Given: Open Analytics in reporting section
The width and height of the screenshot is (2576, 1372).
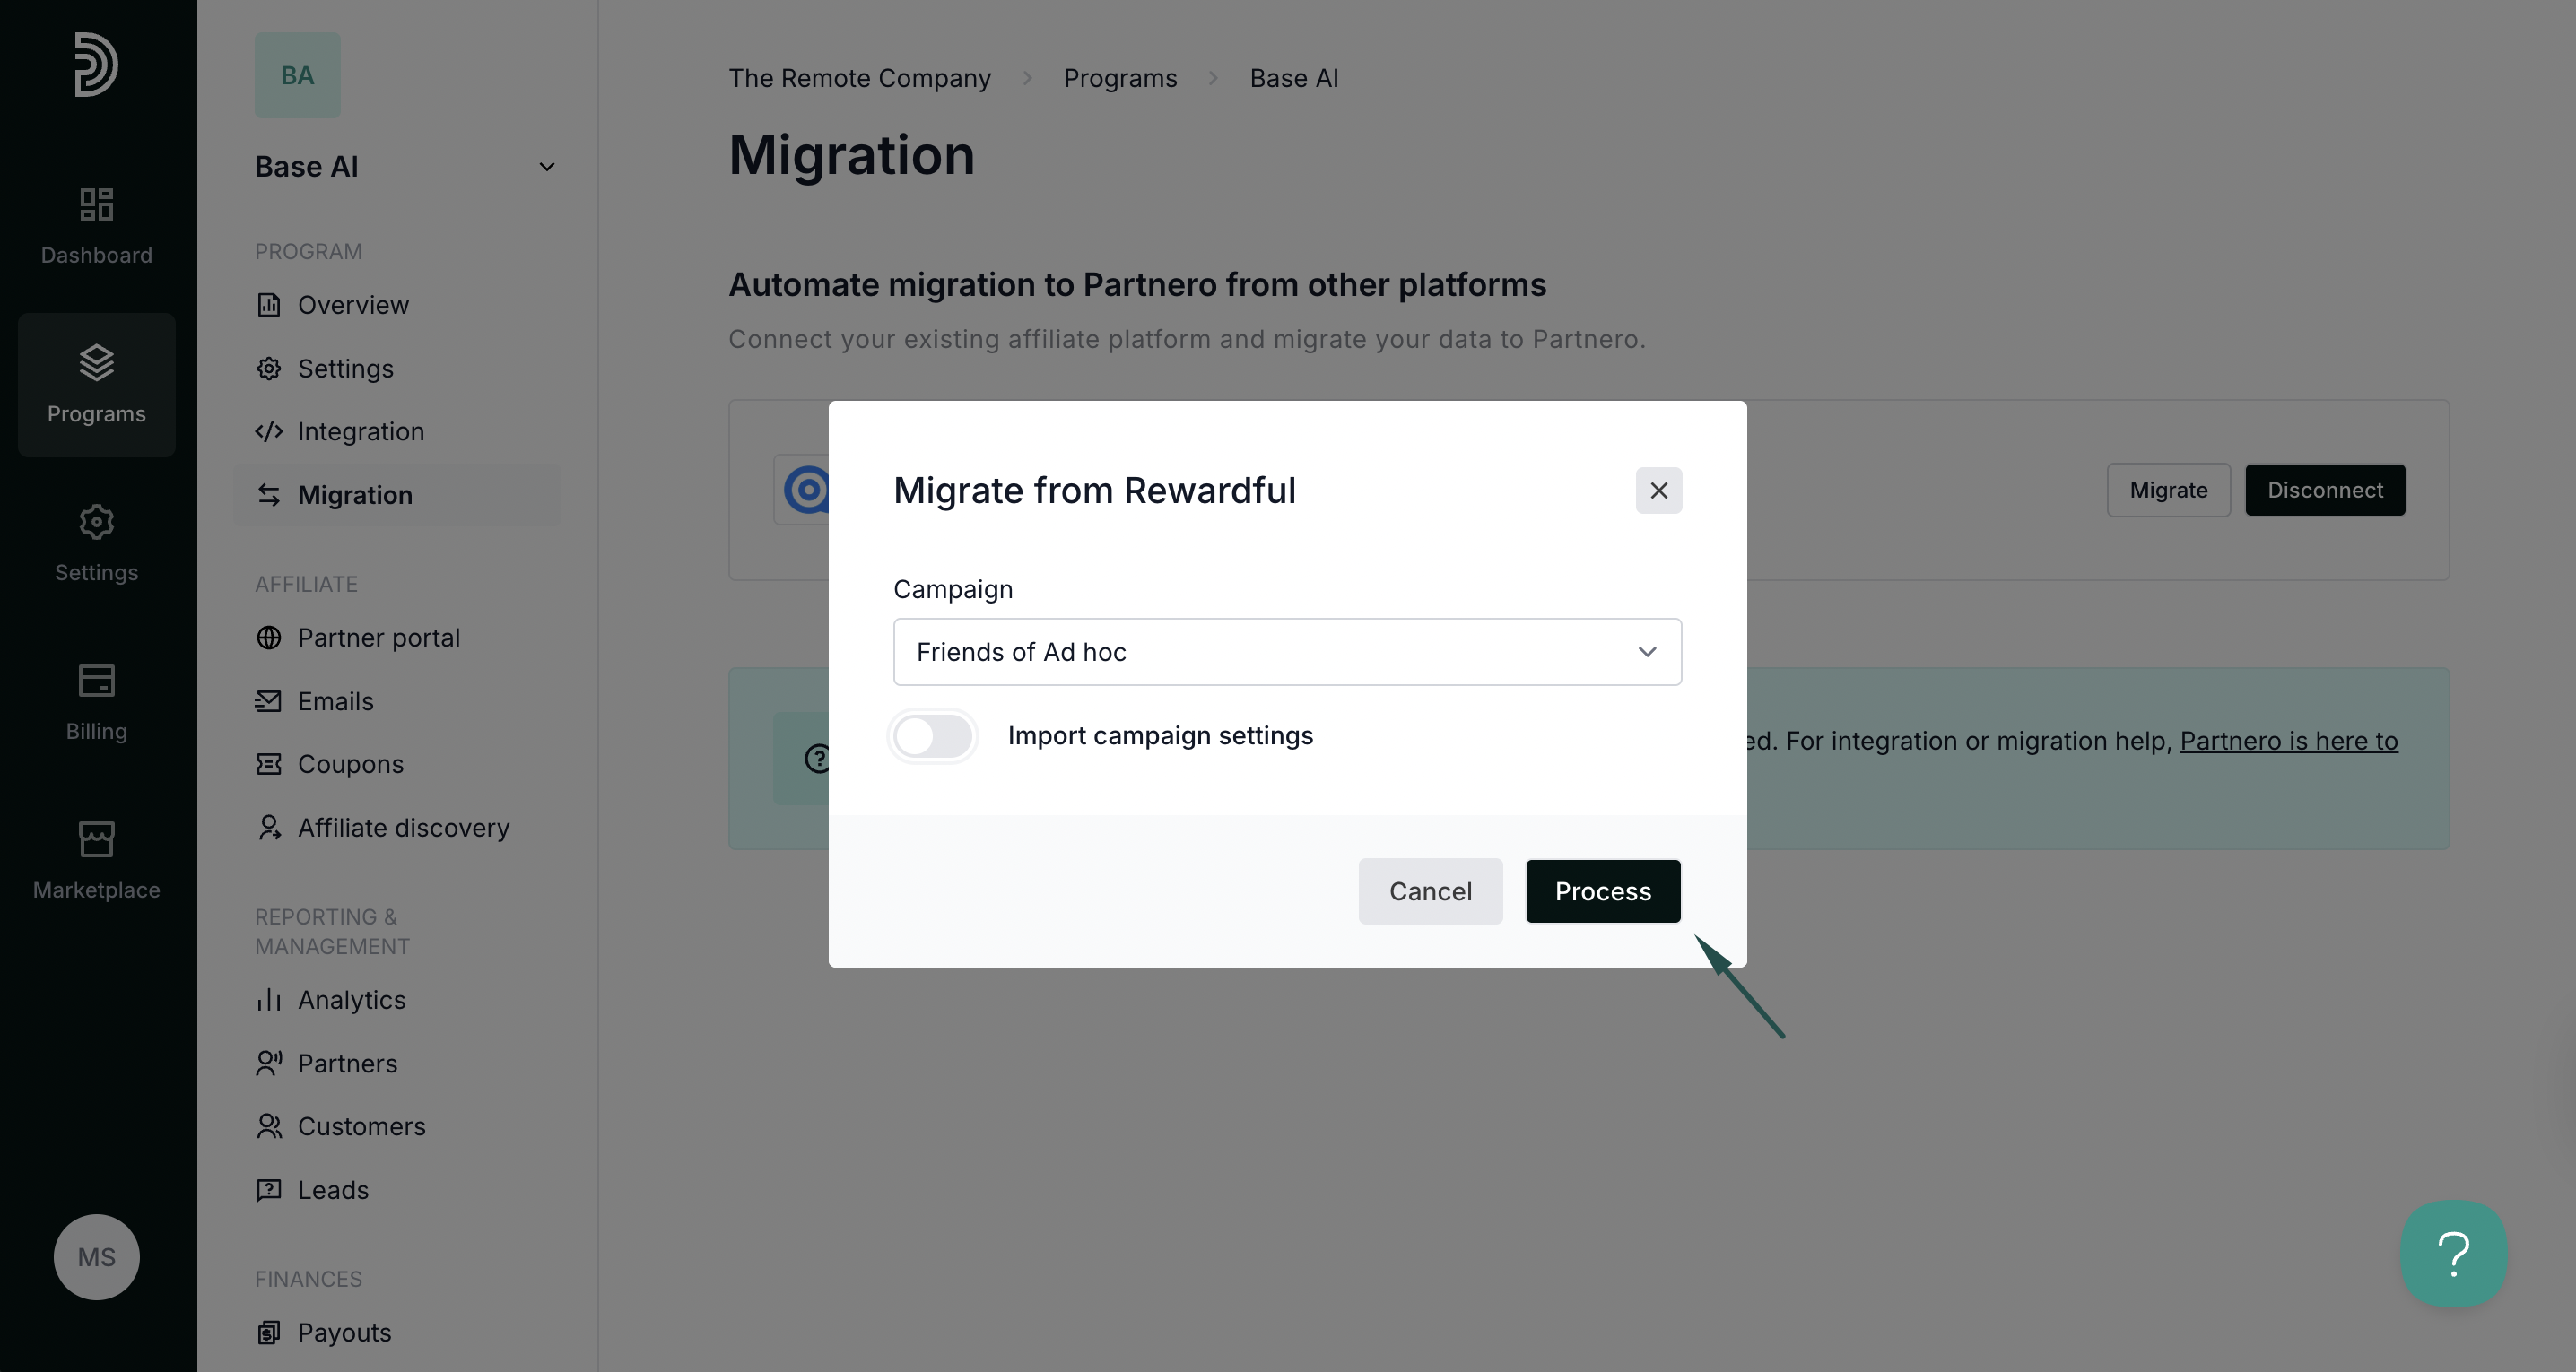Looking at the screenshot, I should tap(351, 1000).
